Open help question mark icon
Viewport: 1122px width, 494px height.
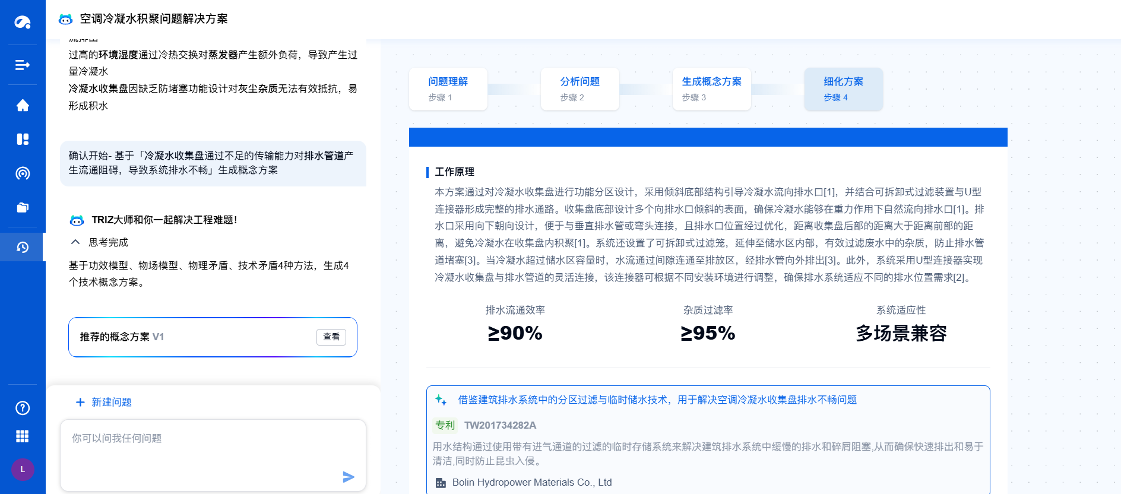pos(22,408)
